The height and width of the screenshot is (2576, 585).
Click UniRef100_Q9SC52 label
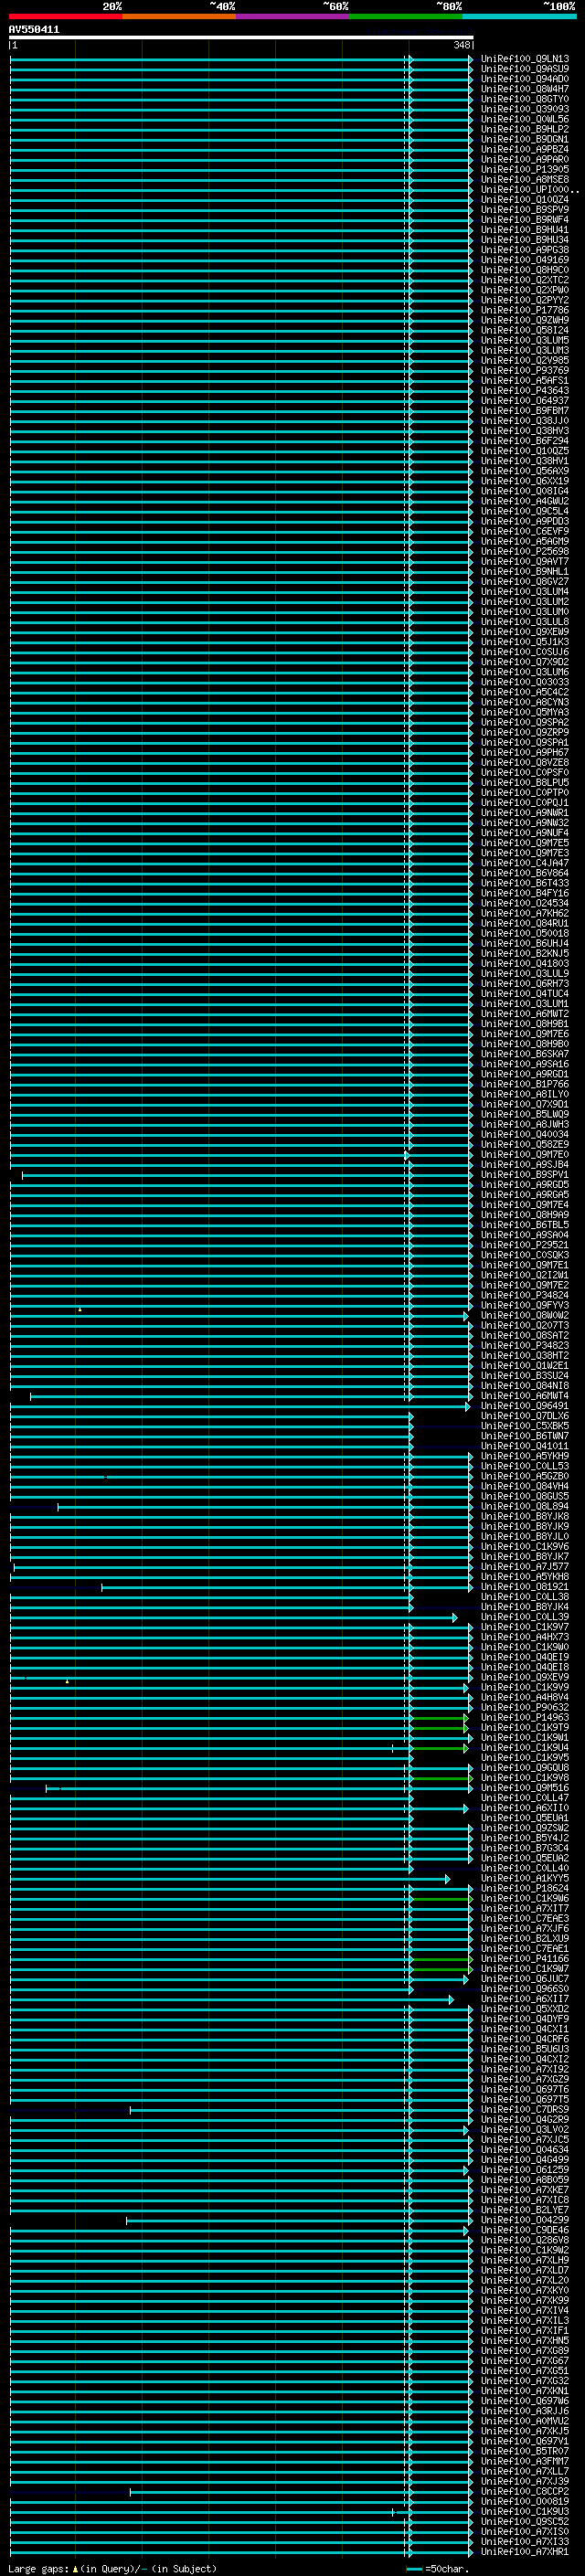pyautogui.click(x=524, y=2521)
